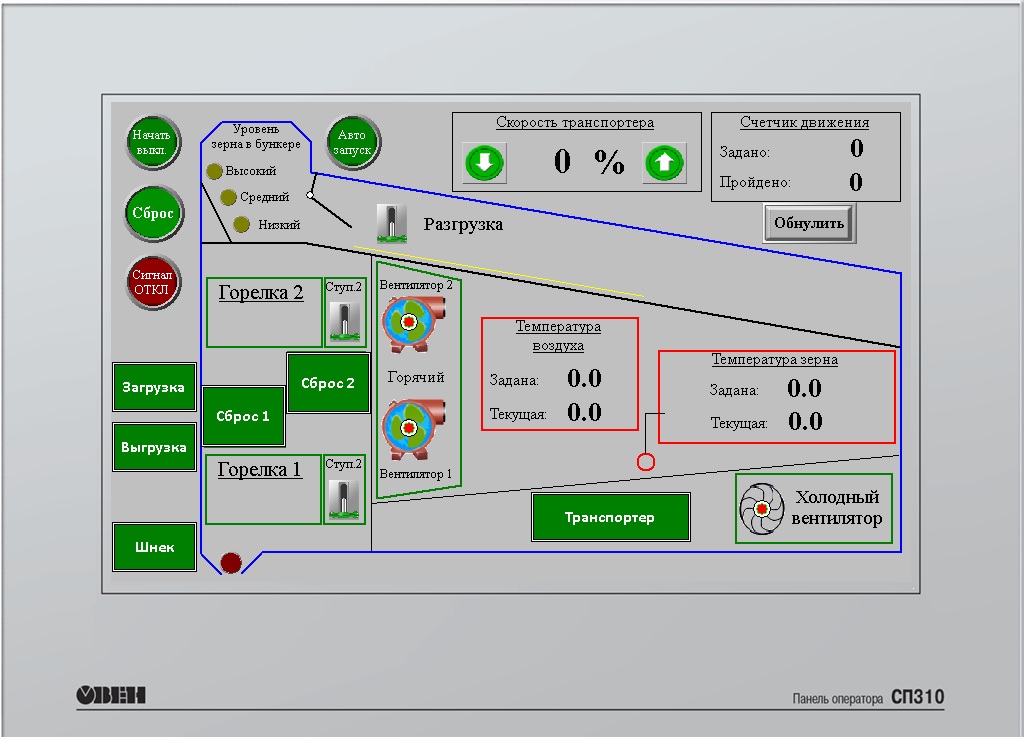Click the Холодный вентилятор fan icon
The image size is (1024, 739).
pos(762,509)
